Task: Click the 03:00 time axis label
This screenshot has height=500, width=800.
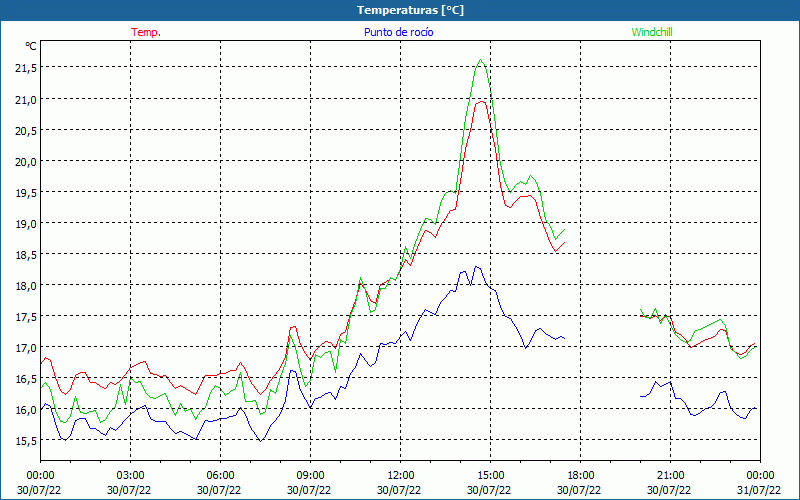Action: (130, 476)
